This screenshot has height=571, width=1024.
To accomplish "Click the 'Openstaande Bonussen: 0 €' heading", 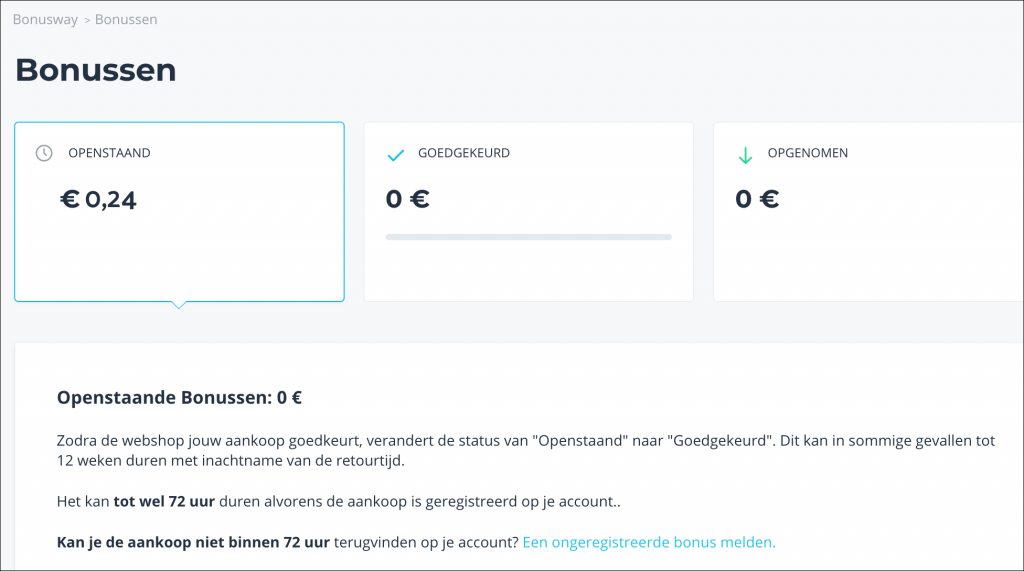I will click(x=179, y=398).
